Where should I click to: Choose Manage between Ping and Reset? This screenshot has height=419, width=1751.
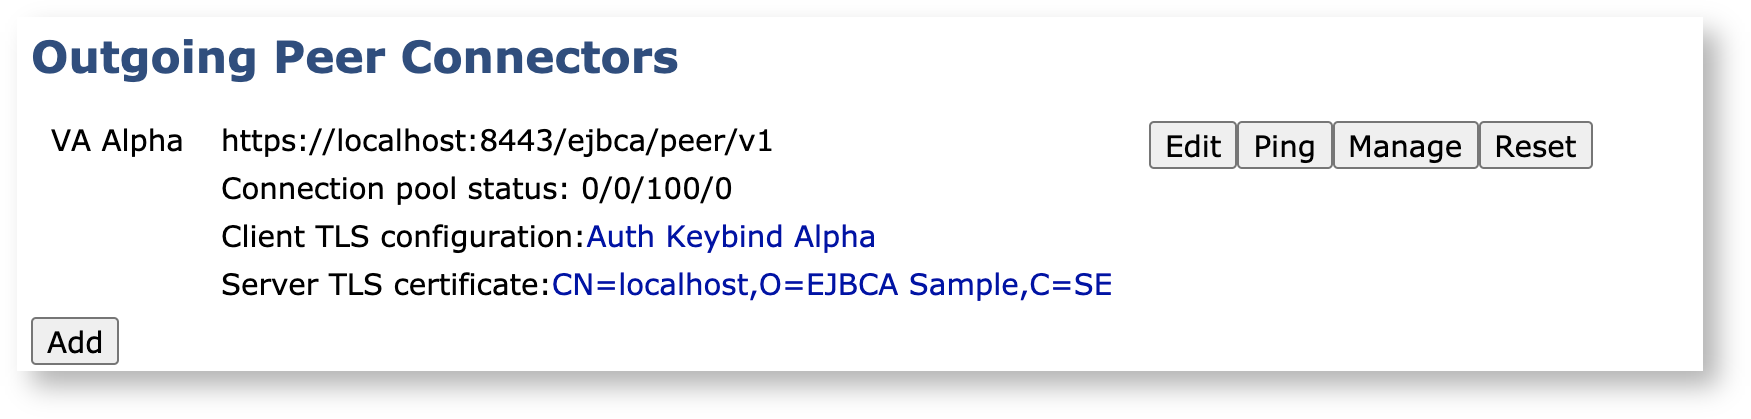point(1405,146)
